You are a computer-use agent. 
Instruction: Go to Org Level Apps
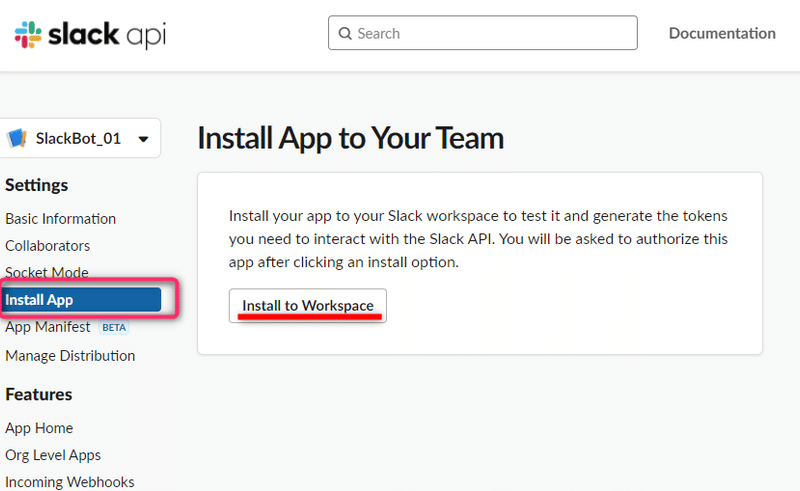tap(53, 455)
